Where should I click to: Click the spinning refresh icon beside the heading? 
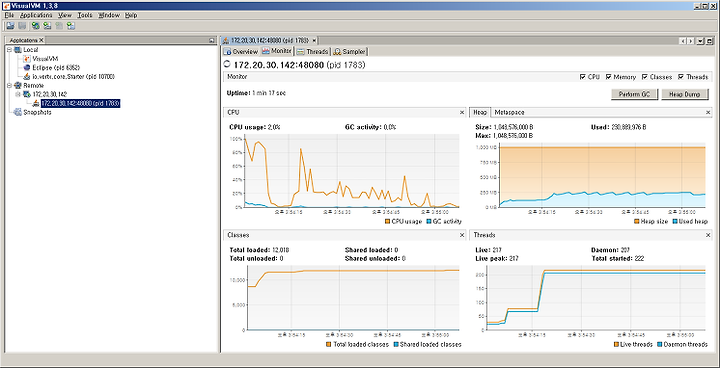tap(227, 65)
